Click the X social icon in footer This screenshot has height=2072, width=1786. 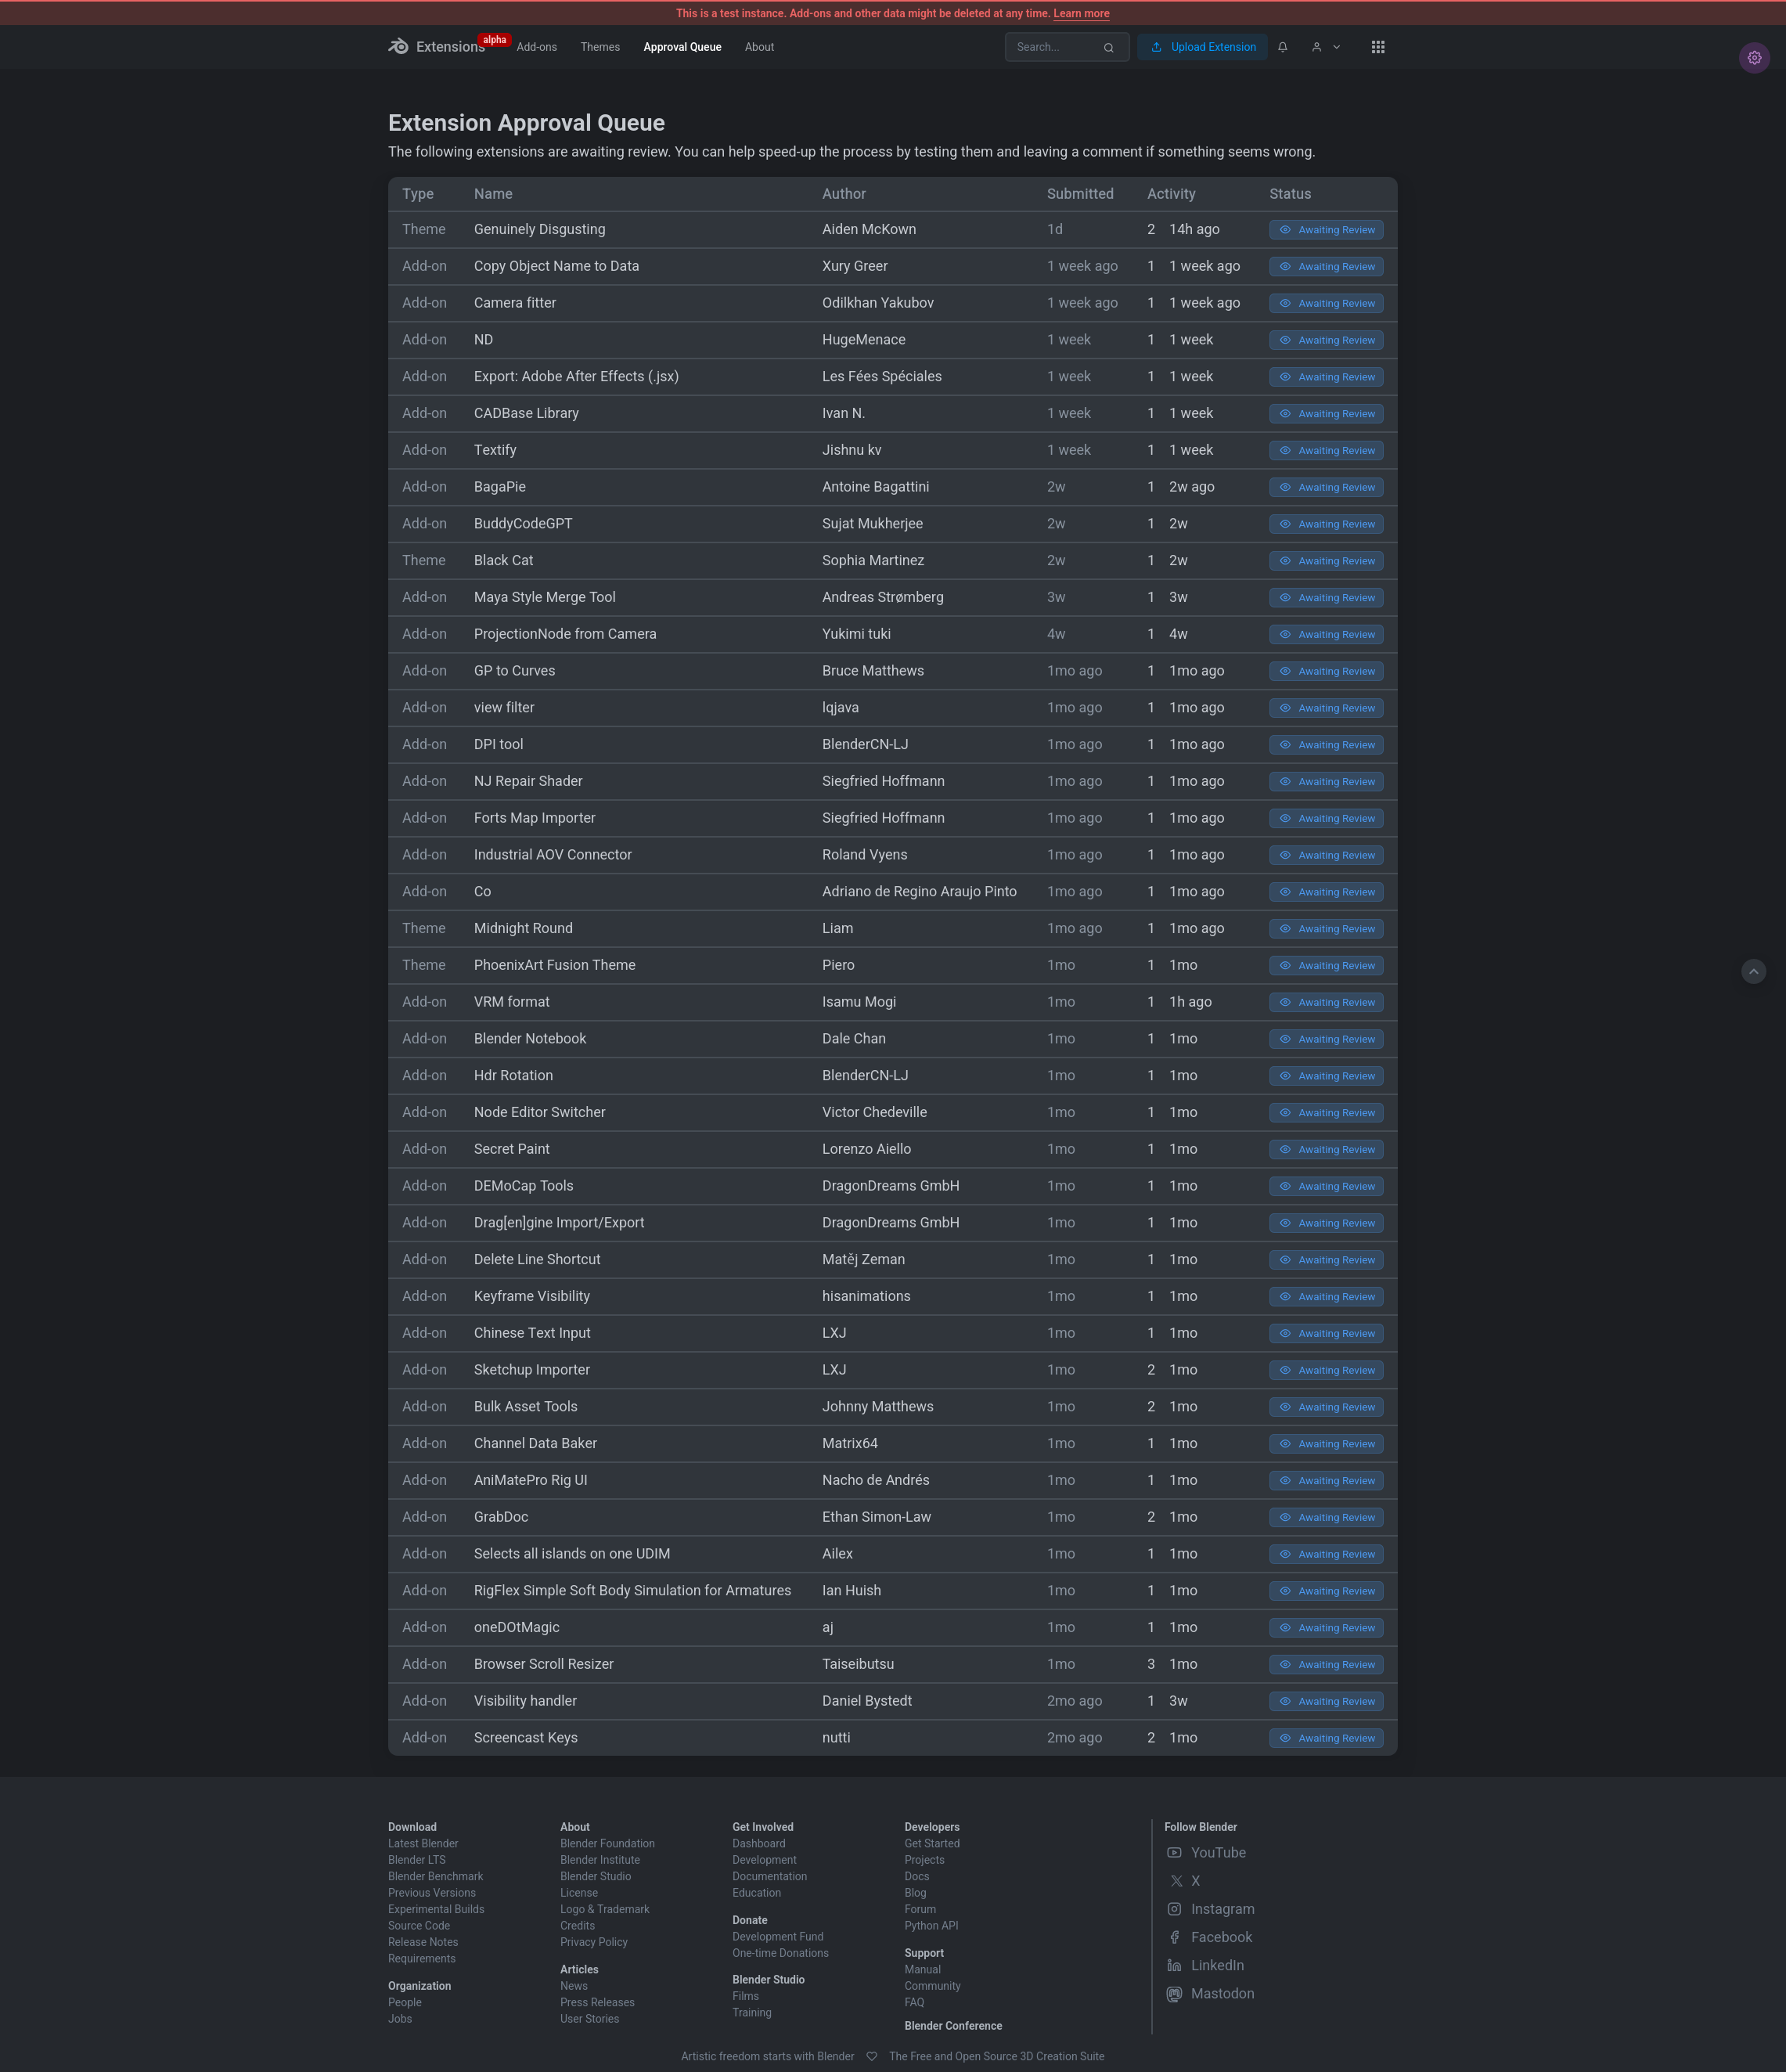(x=1176, y=1881)
